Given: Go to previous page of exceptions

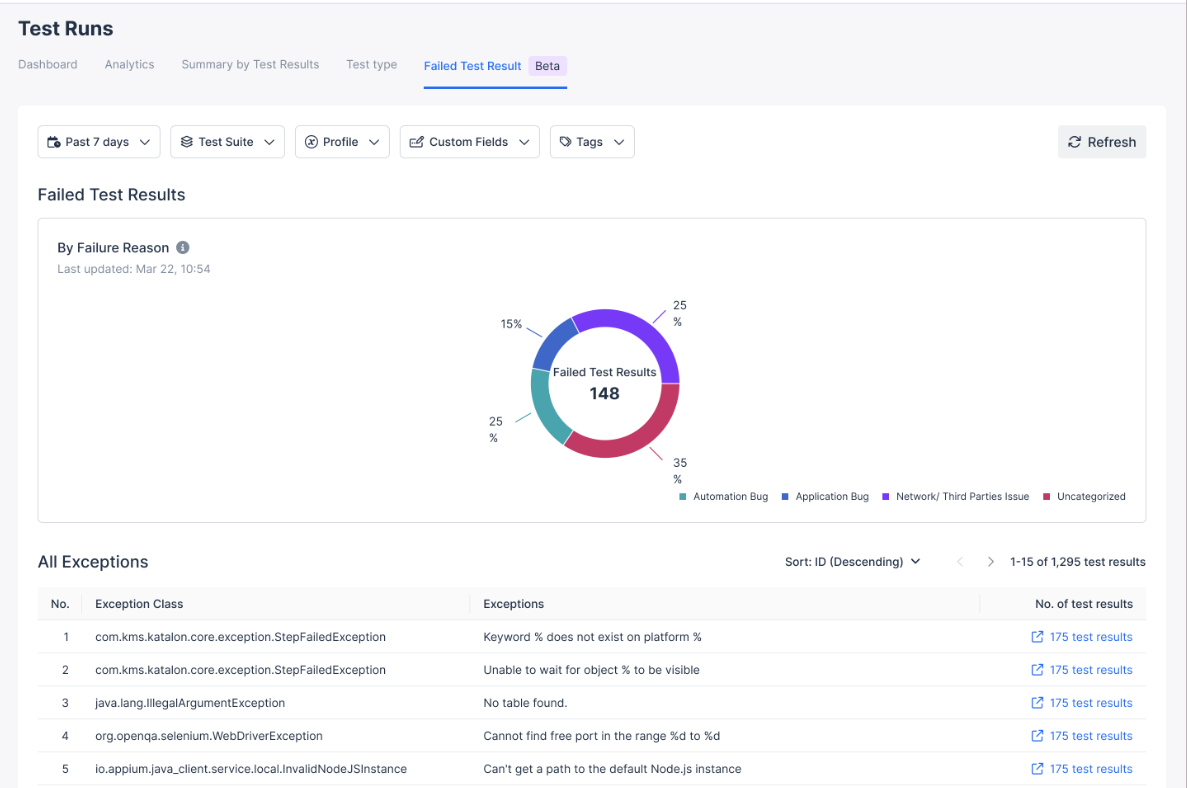Looking at the screenshot, I should (x=960, y=562).
